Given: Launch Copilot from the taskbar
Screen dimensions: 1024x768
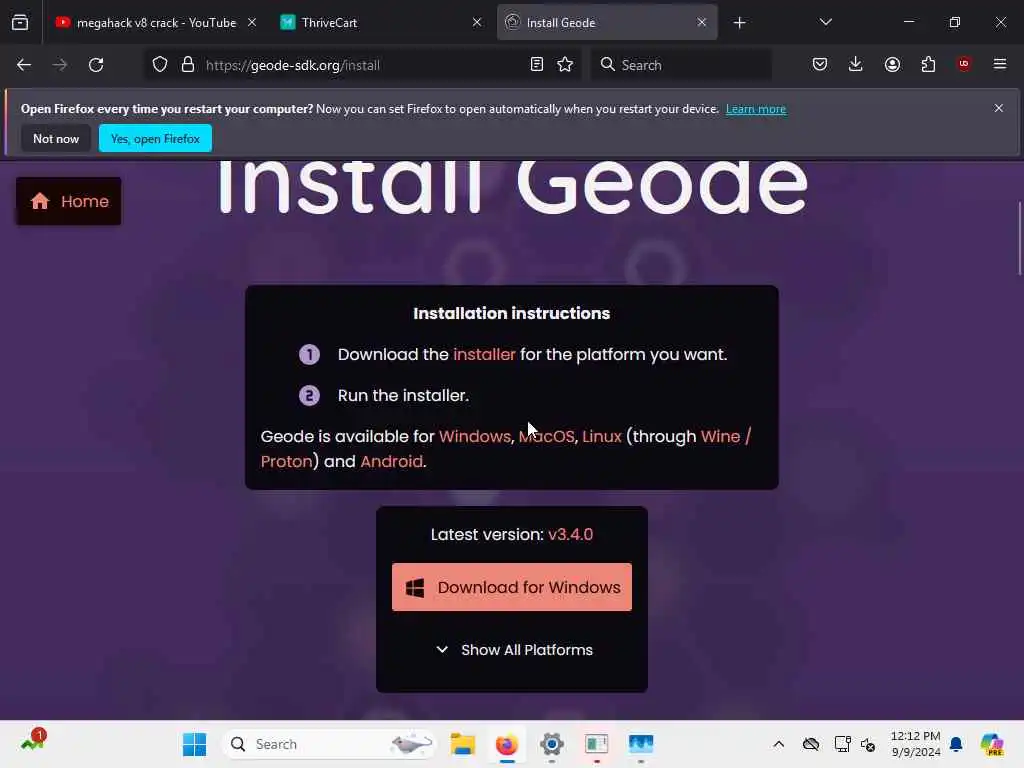Looking at the screenshot, I should point(992,744).
